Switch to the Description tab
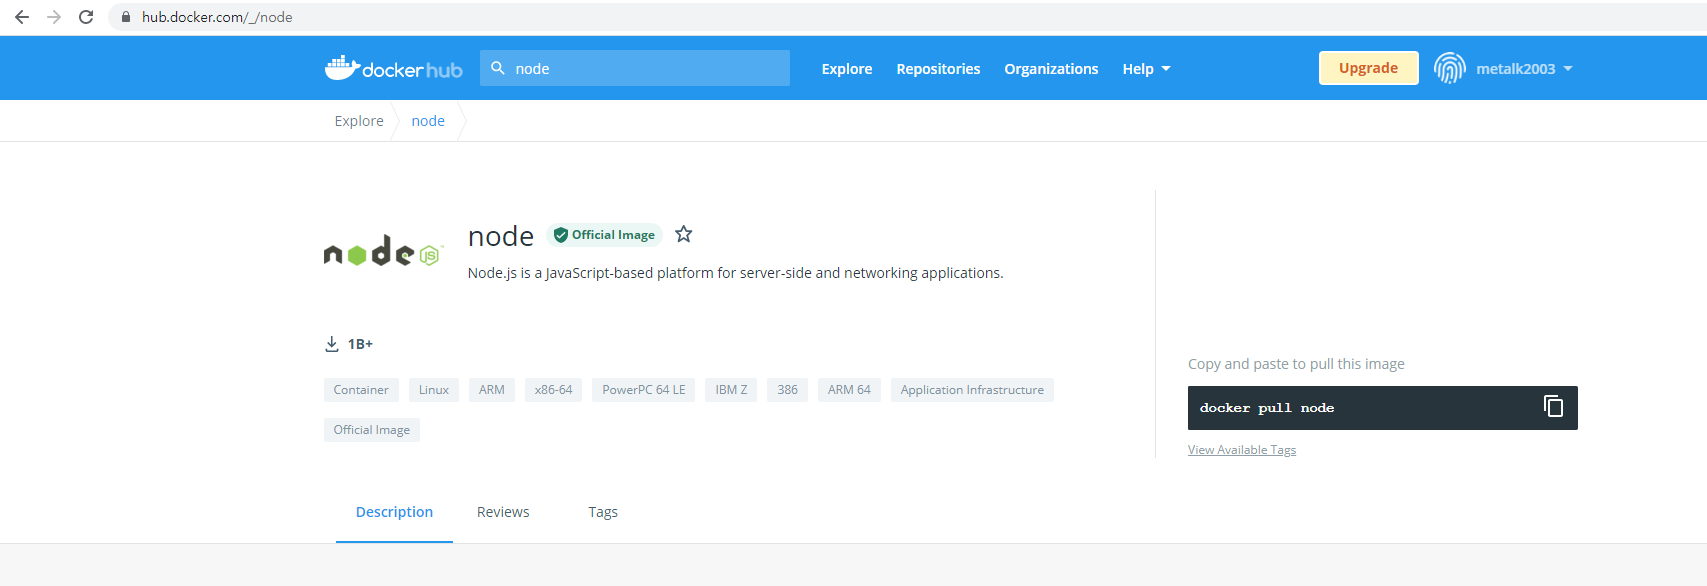The height and width of the screenshot is (586, 1707). (394, 512)
